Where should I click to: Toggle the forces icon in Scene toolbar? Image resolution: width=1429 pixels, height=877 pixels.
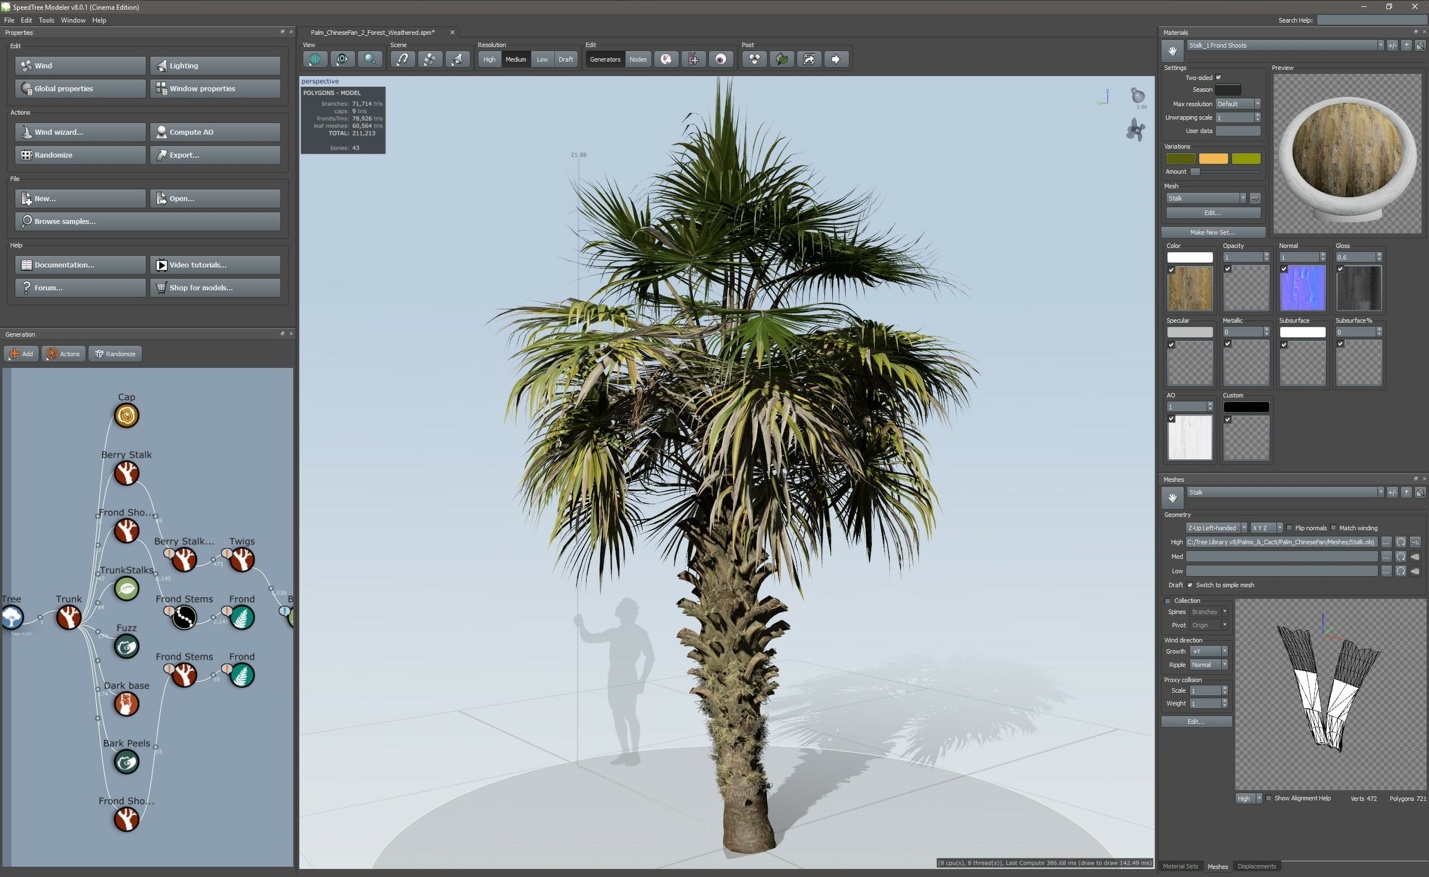pos(402,59)
